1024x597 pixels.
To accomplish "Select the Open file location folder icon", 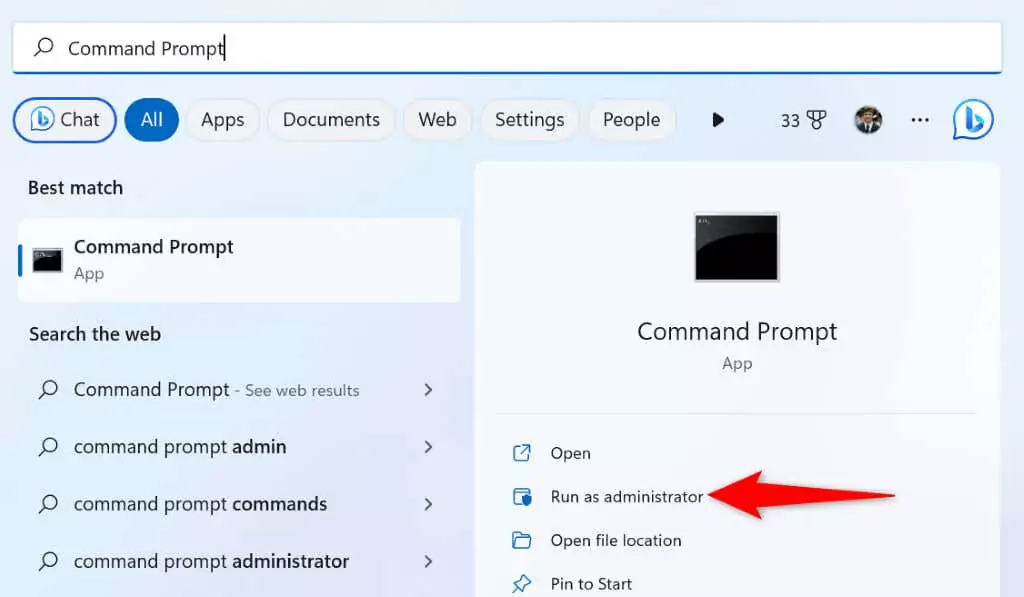I will [522, 540].
